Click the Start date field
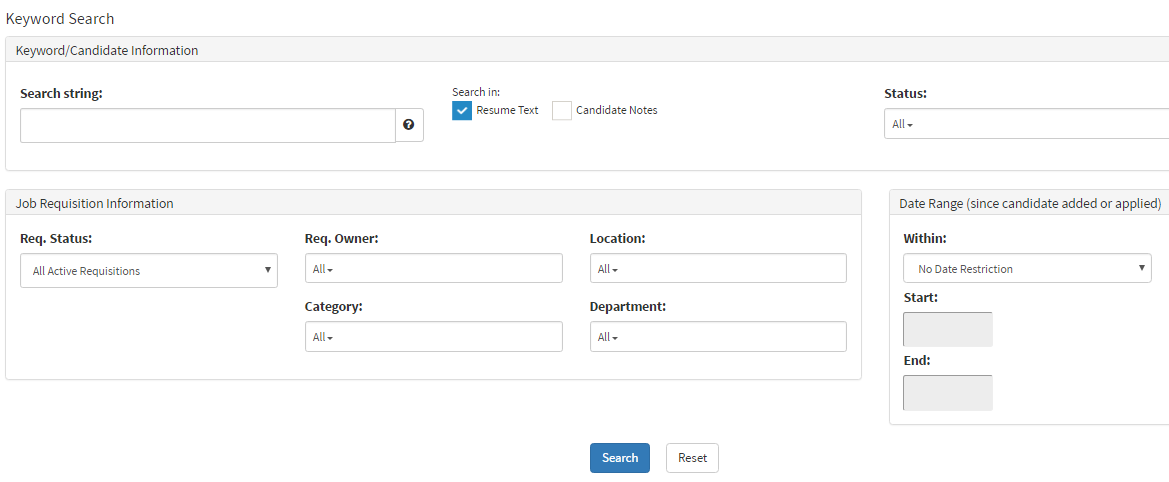This screenshot has height=482, width=1169. tap(947, 329)
